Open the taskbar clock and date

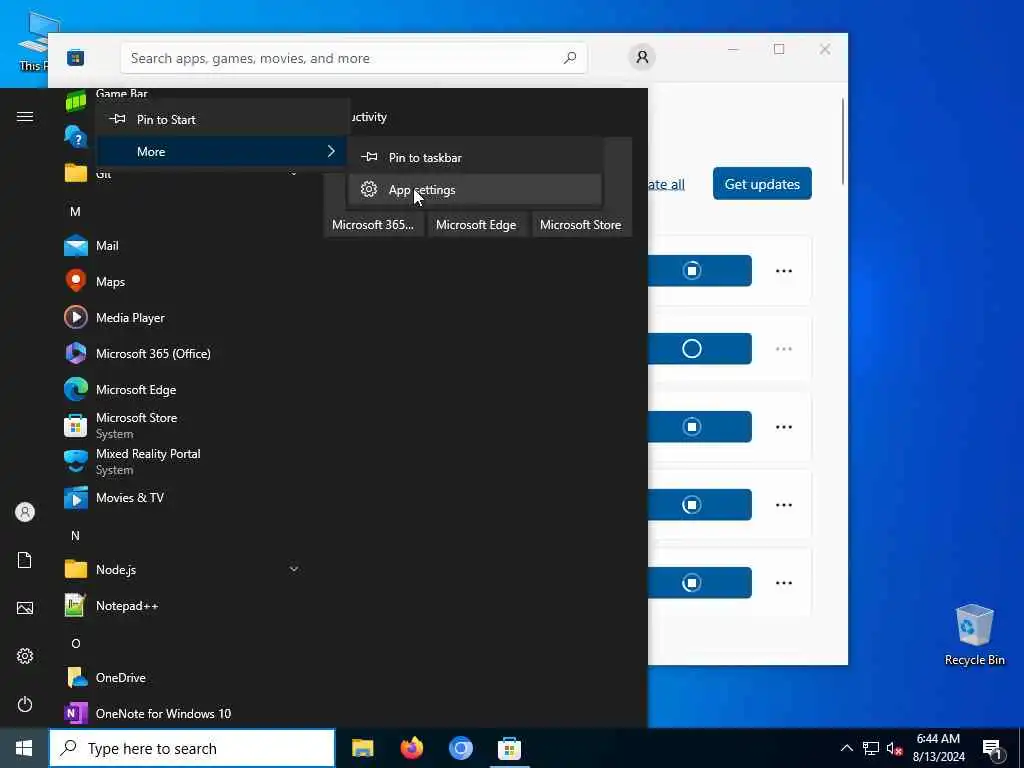click(938, 748)
